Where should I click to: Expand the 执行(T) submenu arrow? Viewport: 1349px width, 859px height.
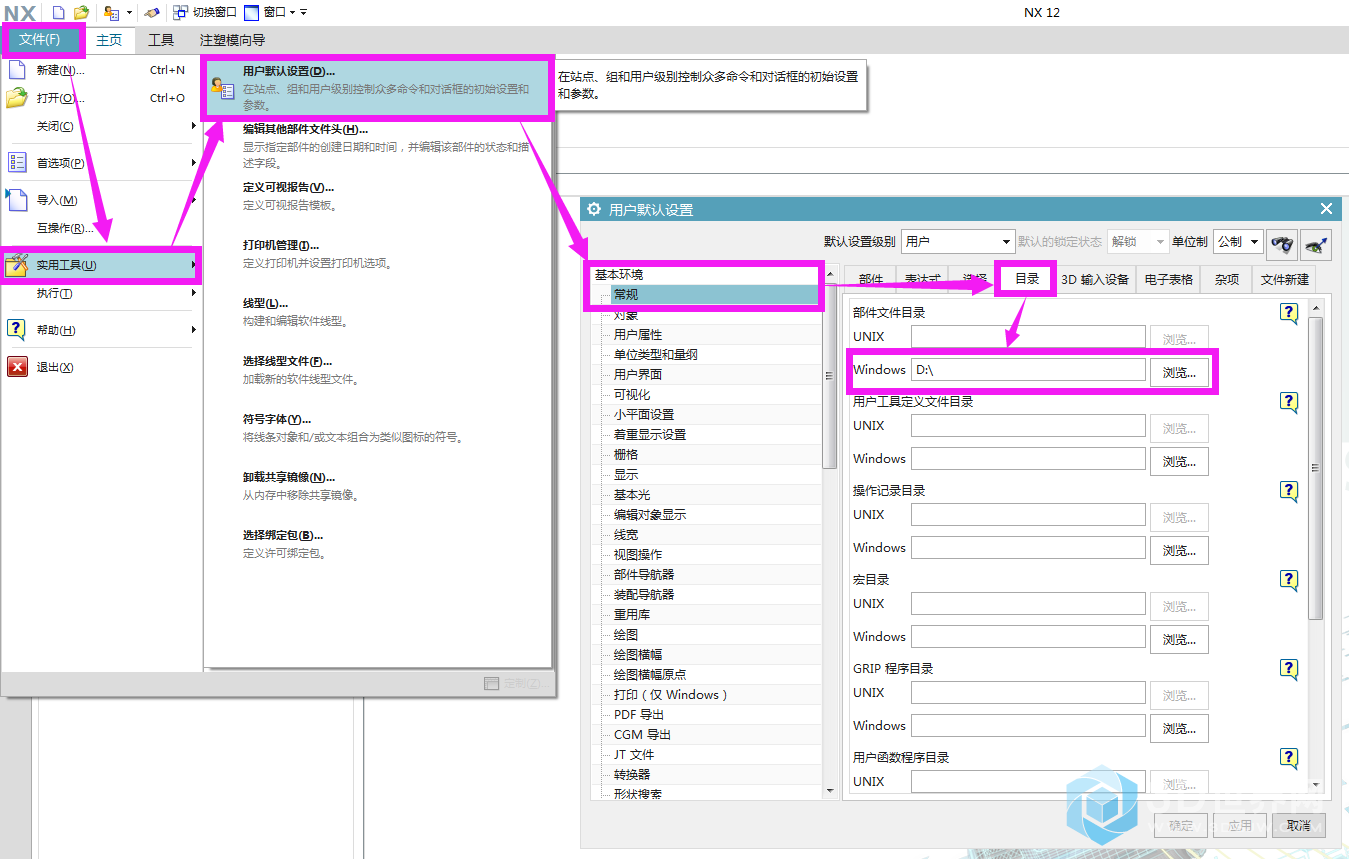point(194,293)
